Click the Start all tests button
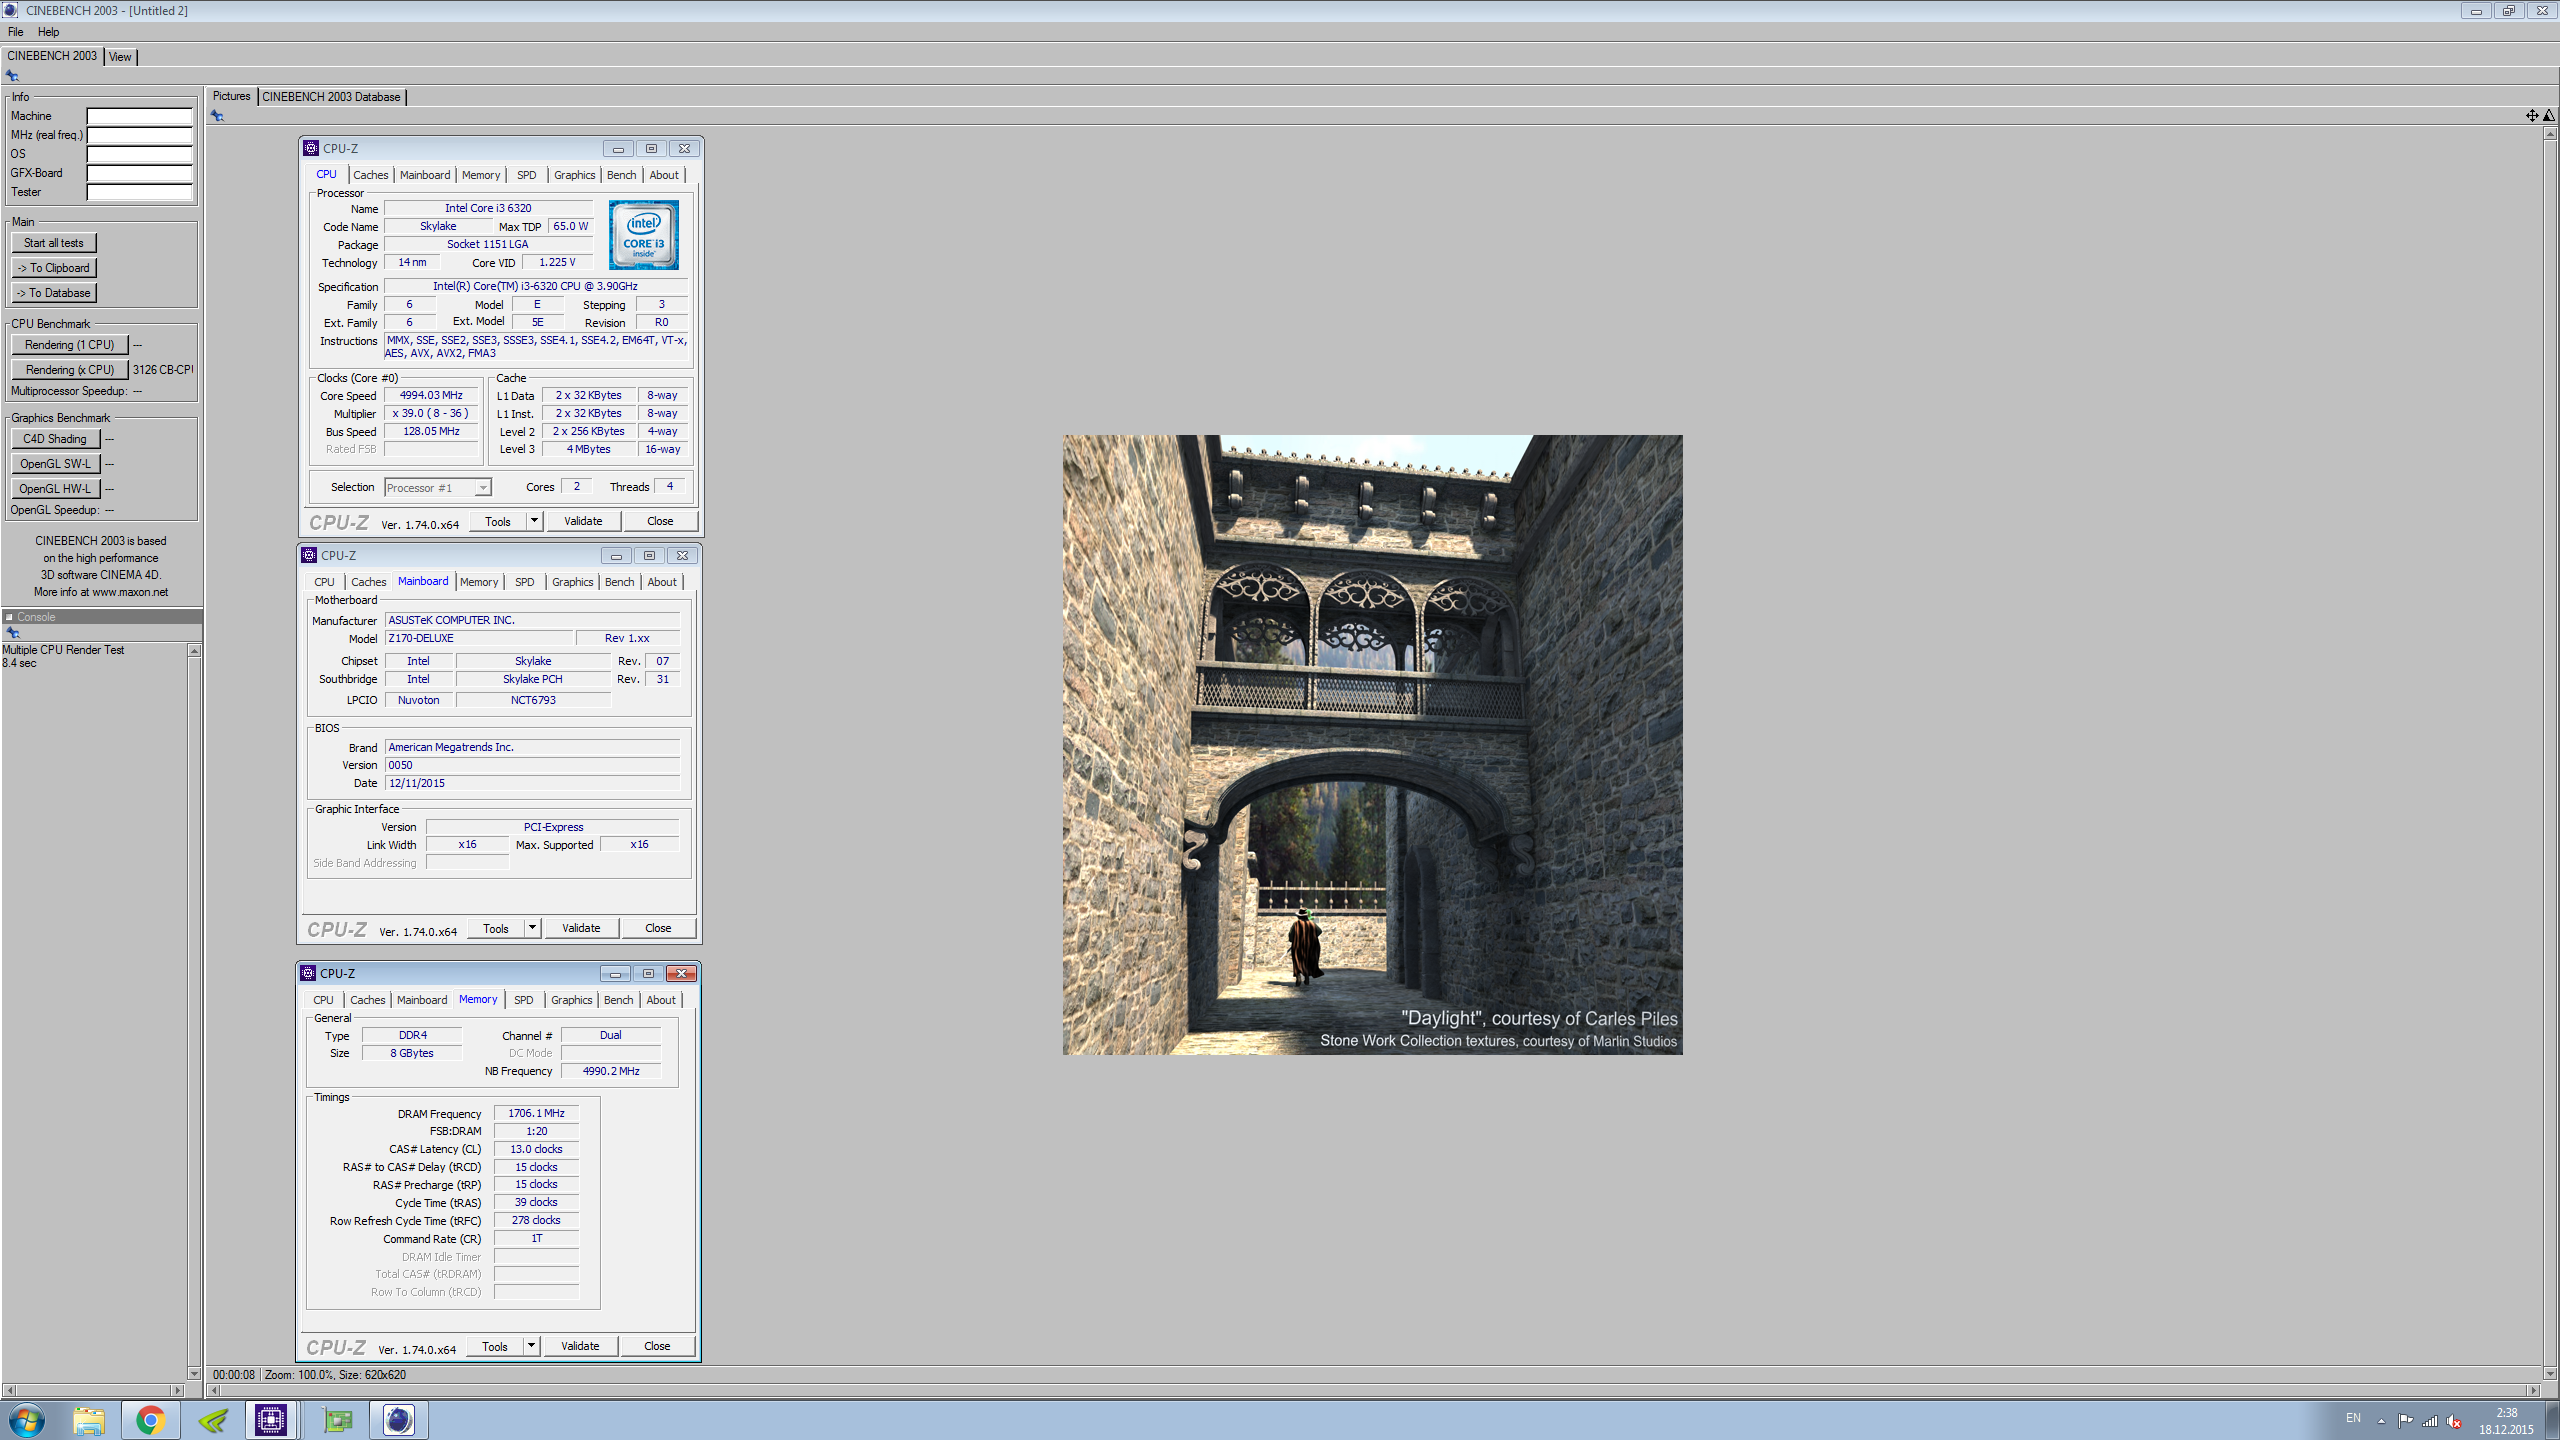 click(54, 243)
